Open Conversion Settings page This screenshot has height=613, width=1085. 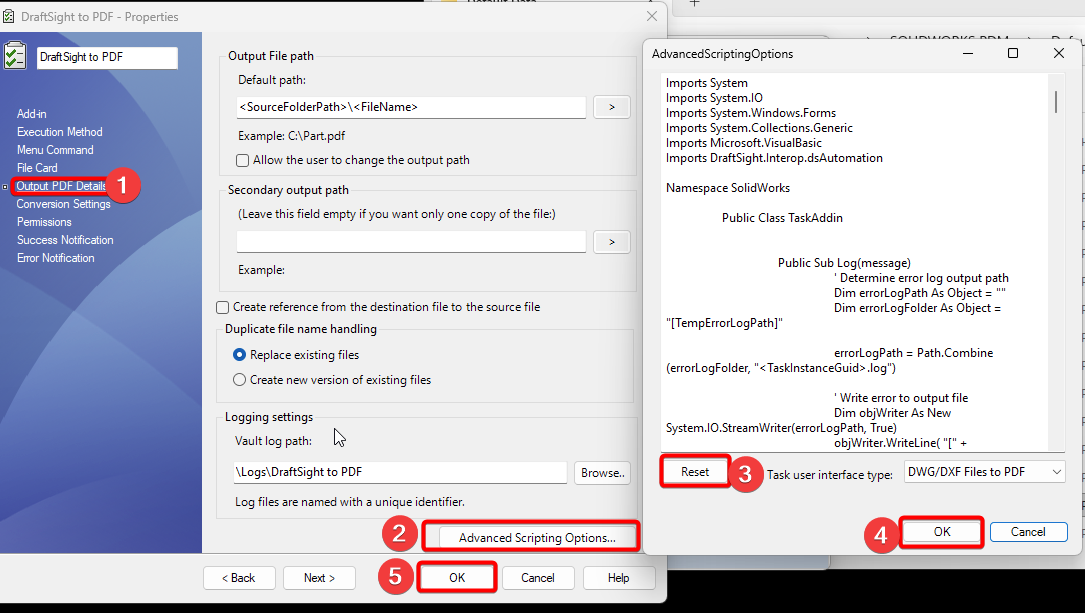coord(64,203)
